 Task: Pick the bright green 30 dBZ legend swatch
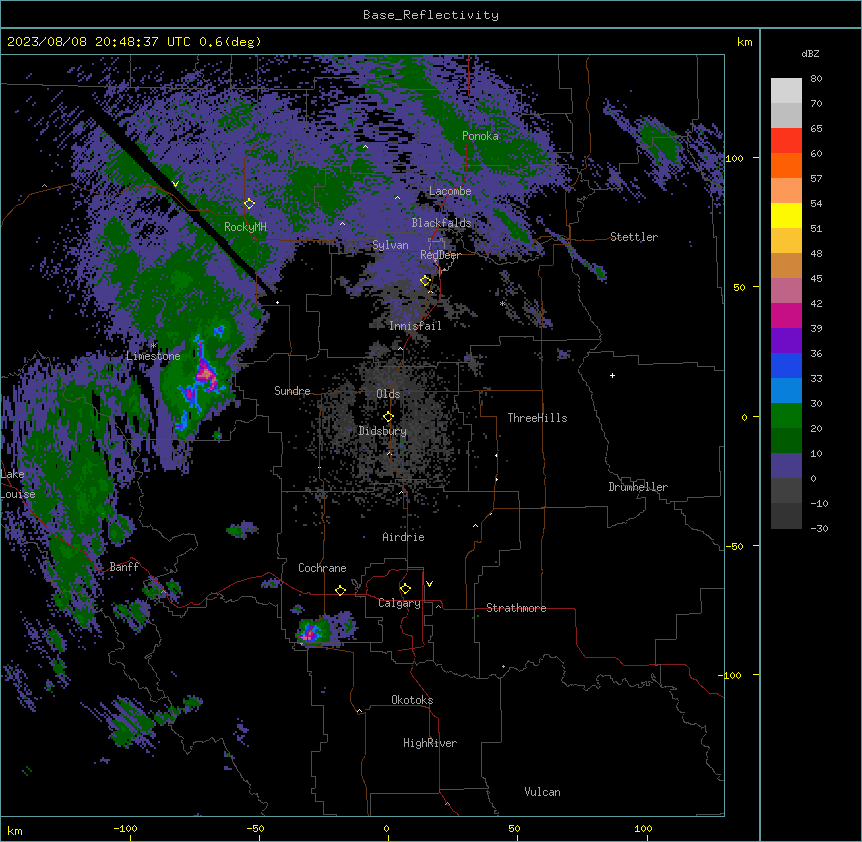(x=786, y=416)
